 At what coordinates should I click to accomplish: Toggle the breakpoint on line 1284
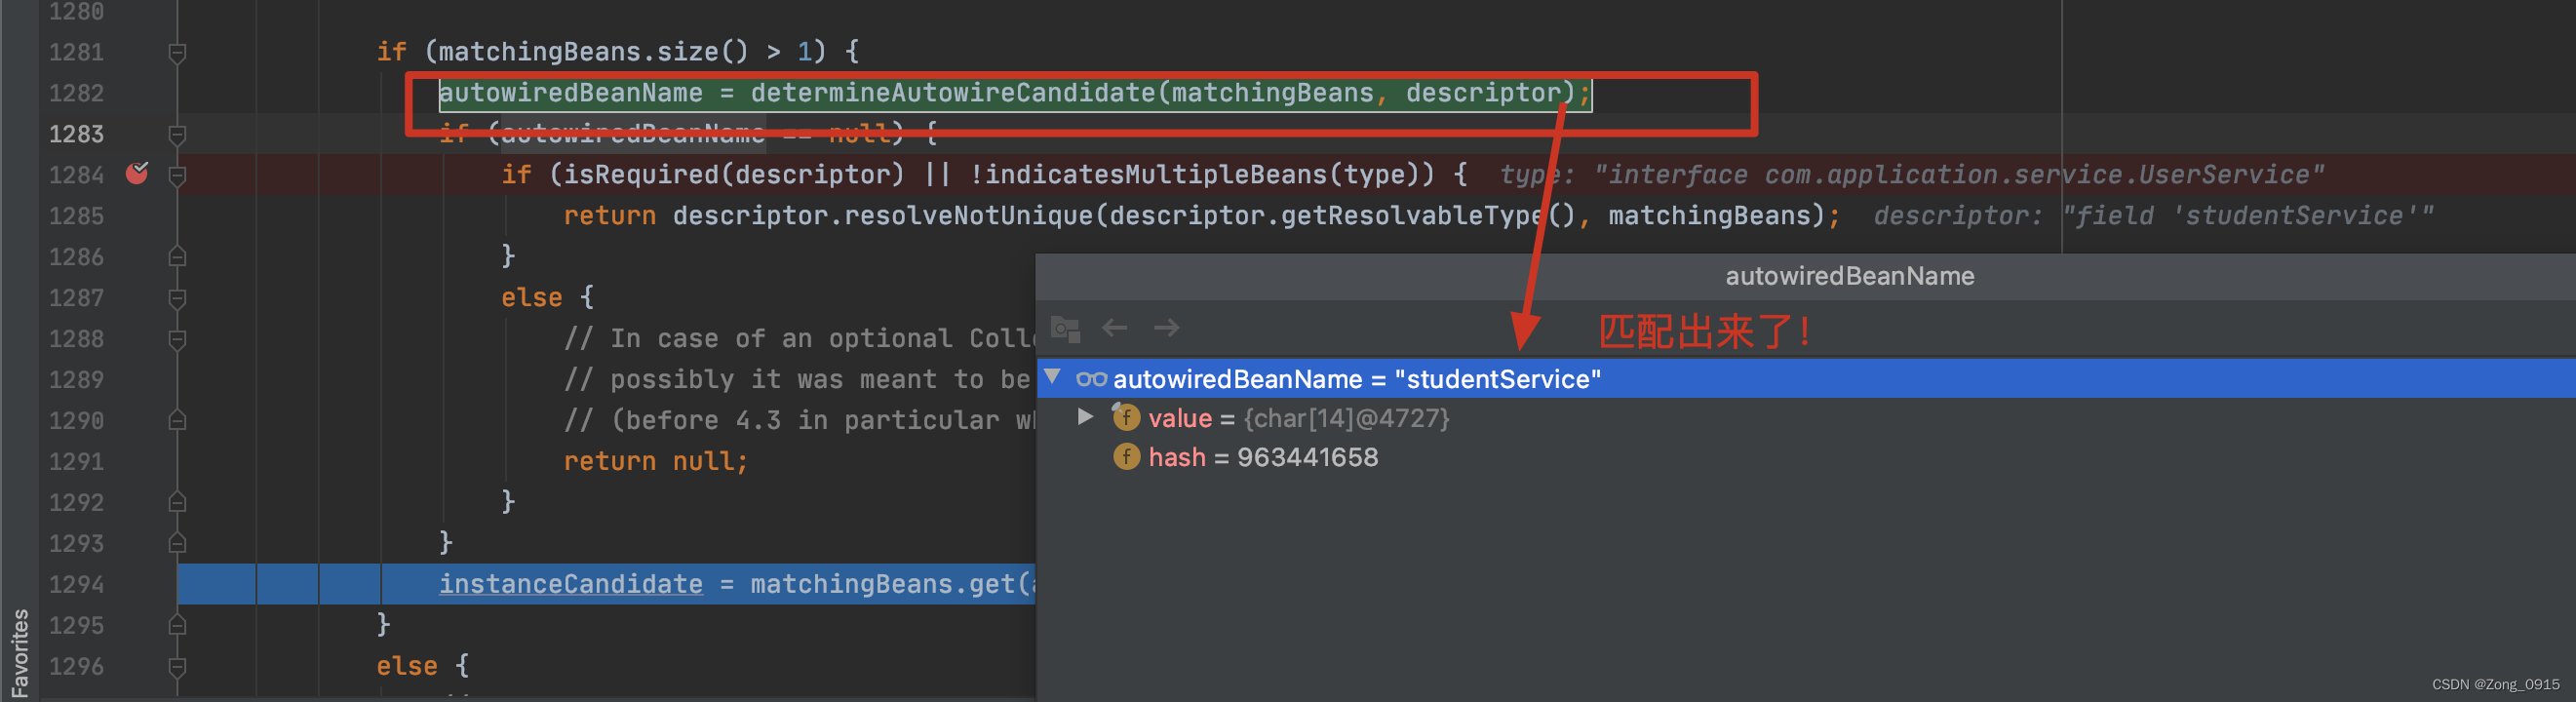(x=137, y=174)
